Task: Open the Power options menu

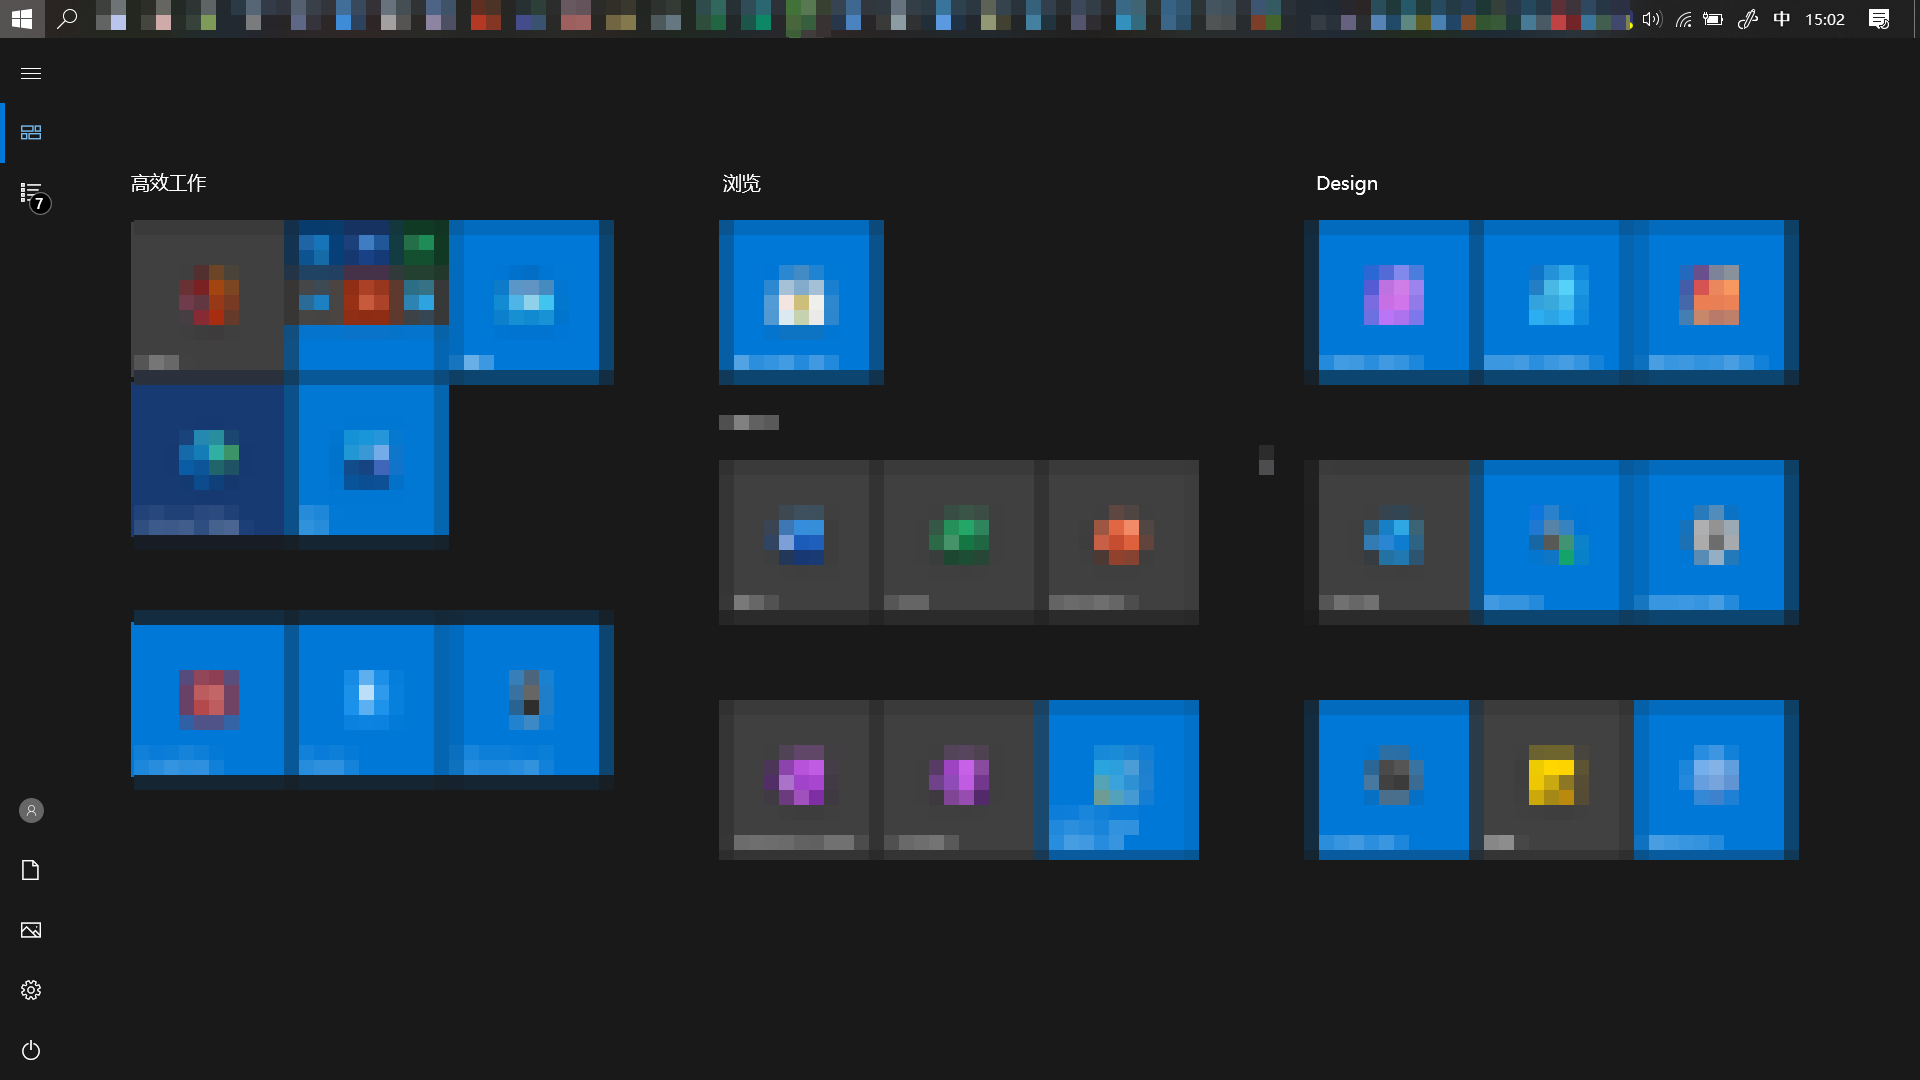Action: 31,1050
